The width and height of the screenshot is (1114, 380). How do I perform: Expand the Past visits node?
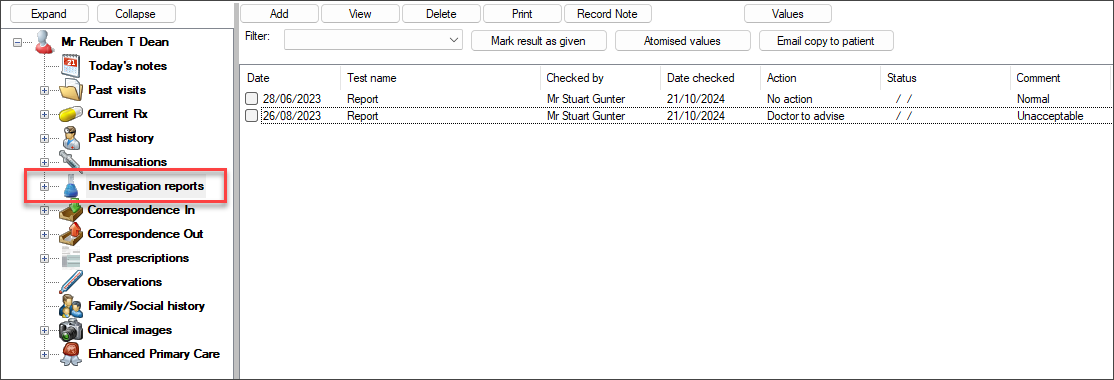pos(44,91)
